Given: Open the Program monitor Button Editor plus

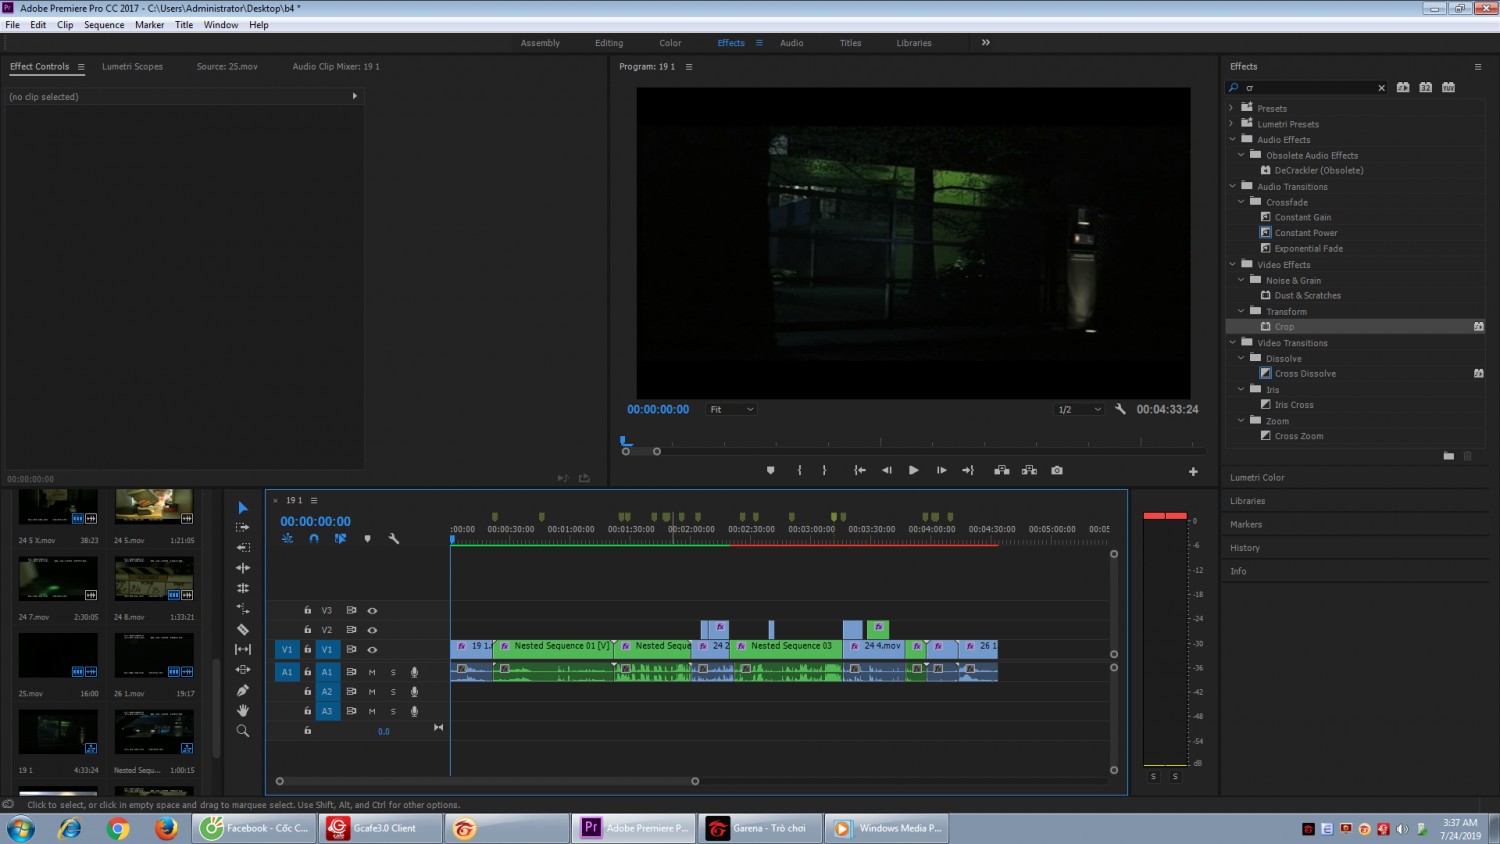Looking at the screenshot, I should [1193, 472].
